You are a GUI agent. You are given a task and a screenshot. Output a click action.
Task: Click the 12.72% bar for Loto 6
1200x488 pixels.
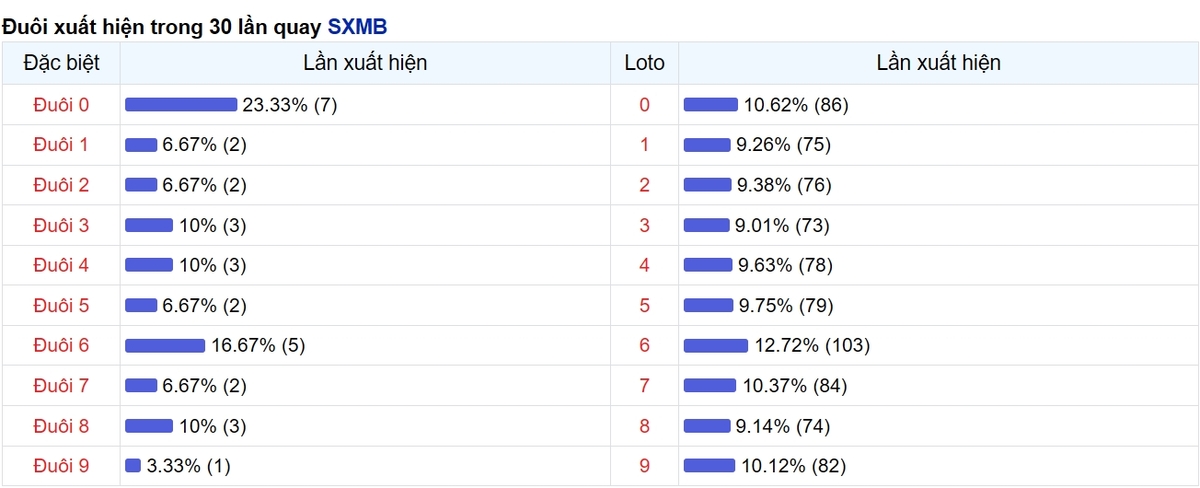716,345
